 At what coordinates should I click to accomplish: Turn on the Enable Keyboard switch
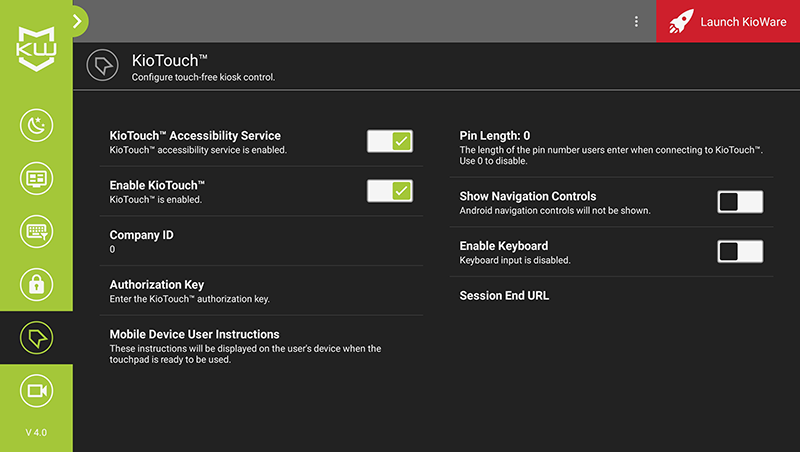point(740,252)
